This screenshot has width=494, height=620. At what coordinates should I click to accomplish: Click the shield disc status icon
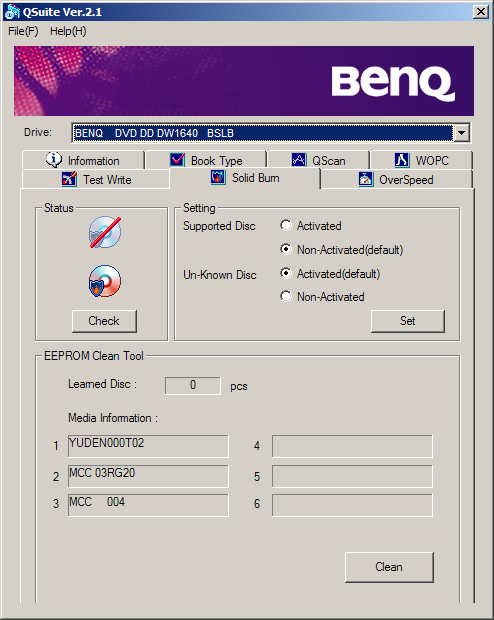105,281
